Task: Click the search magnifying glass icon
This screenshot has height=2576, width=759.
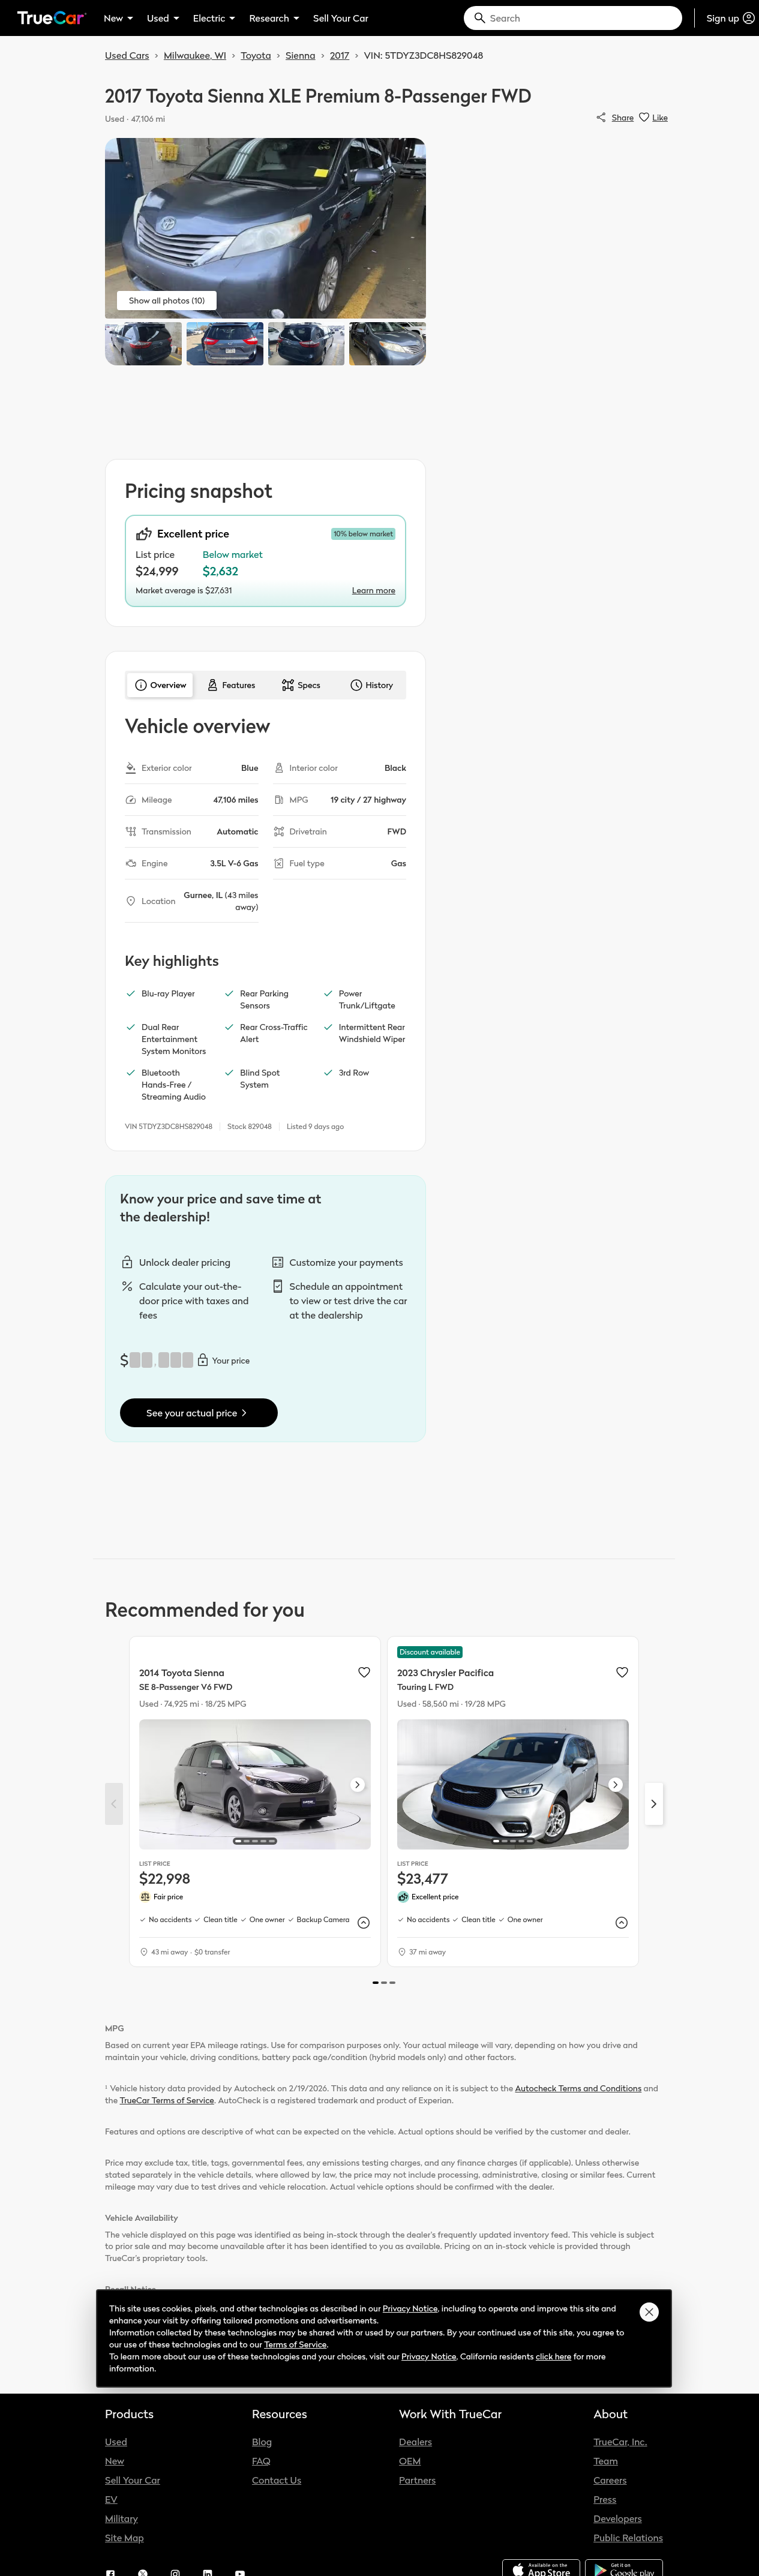Action: (480, 17)
